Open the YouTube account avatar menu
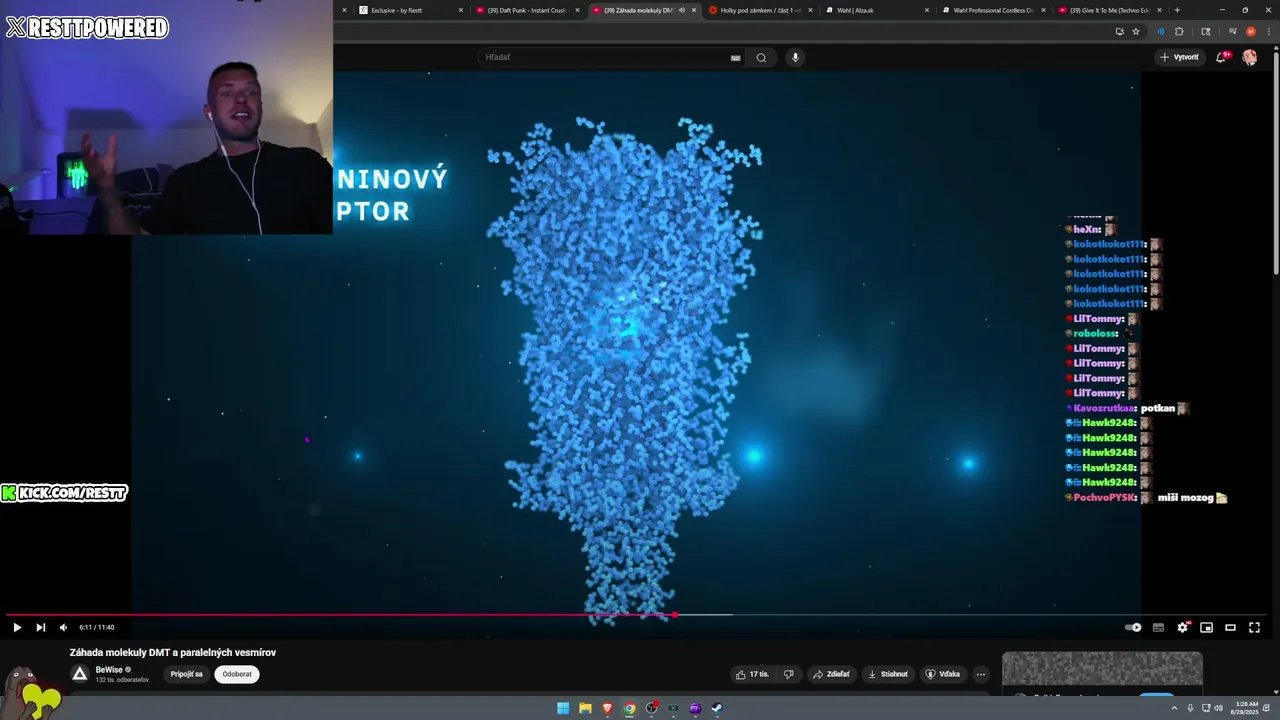Viewport: 1280px width, 720px height. [x=1249, y=57]
